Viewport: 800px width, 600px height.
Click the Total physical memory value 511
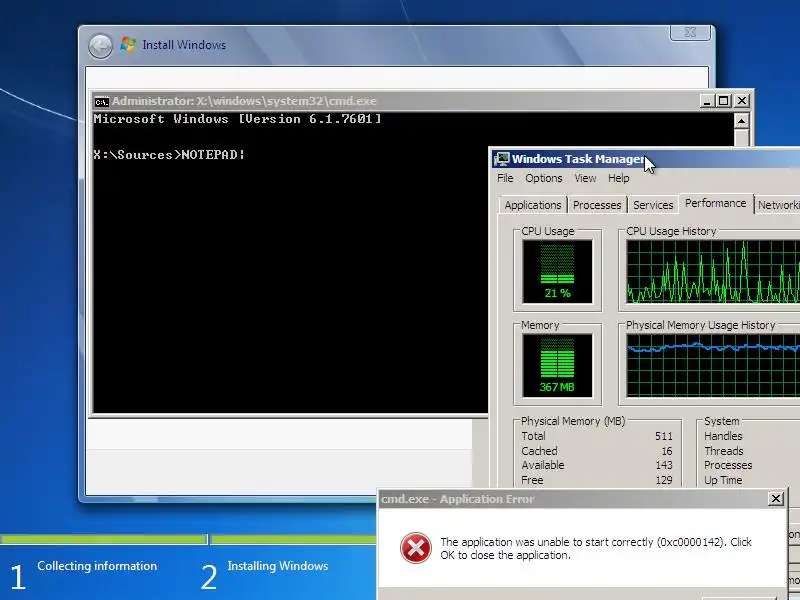pyautogui.click(x=663, y=436)
